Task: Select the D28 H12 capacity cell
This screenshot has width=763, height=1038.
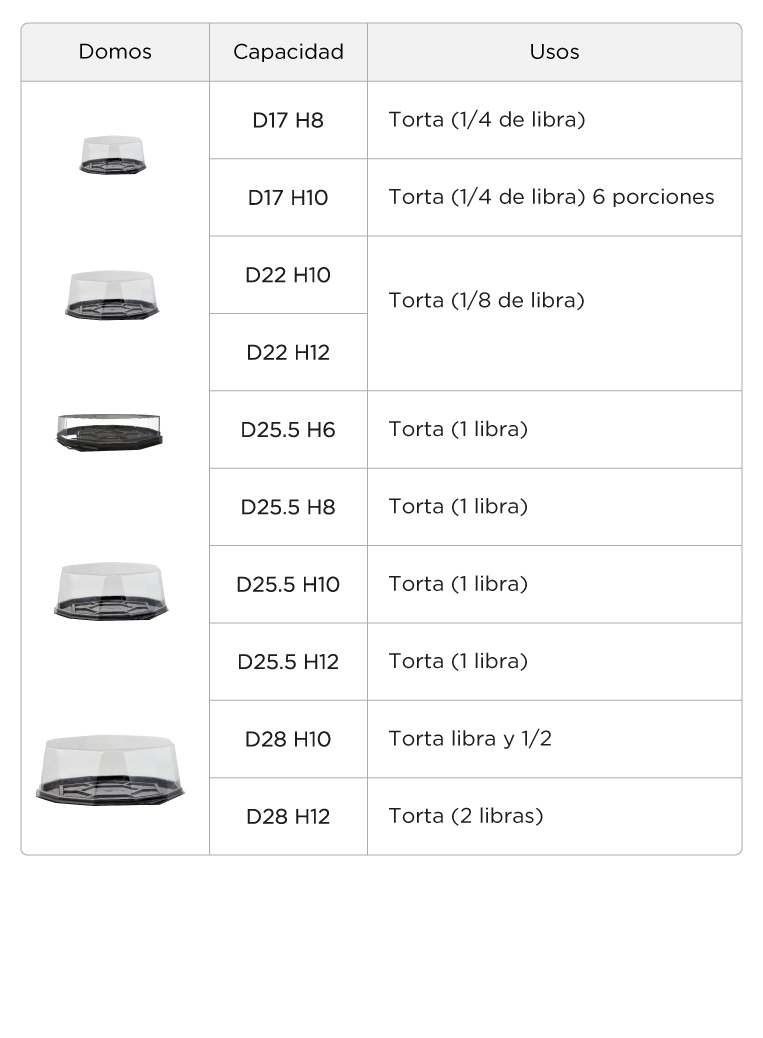Action: (x=289, y=816)
